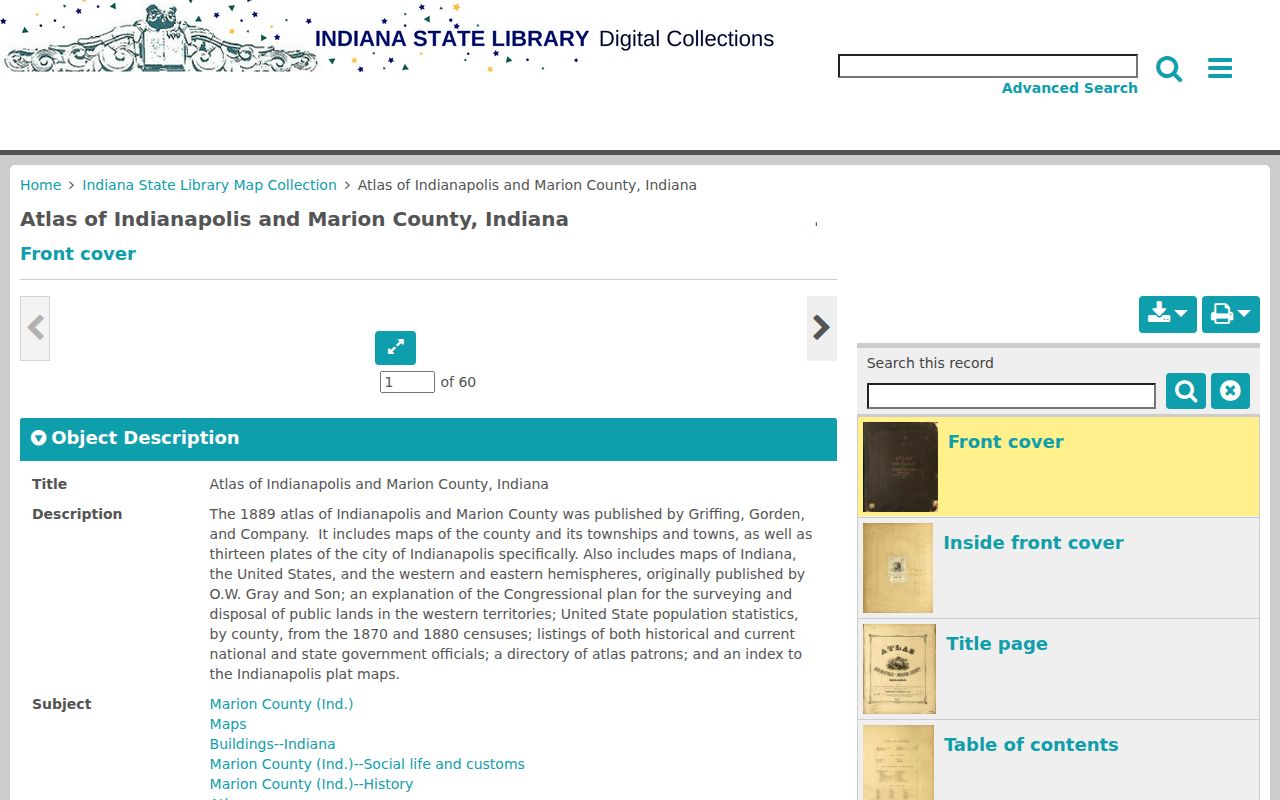Image resolution: width=1280 pixels, height=800 pixels.
Task: Open Indiana State Library Map Collection breadcrumb
Action: point(209,185)
